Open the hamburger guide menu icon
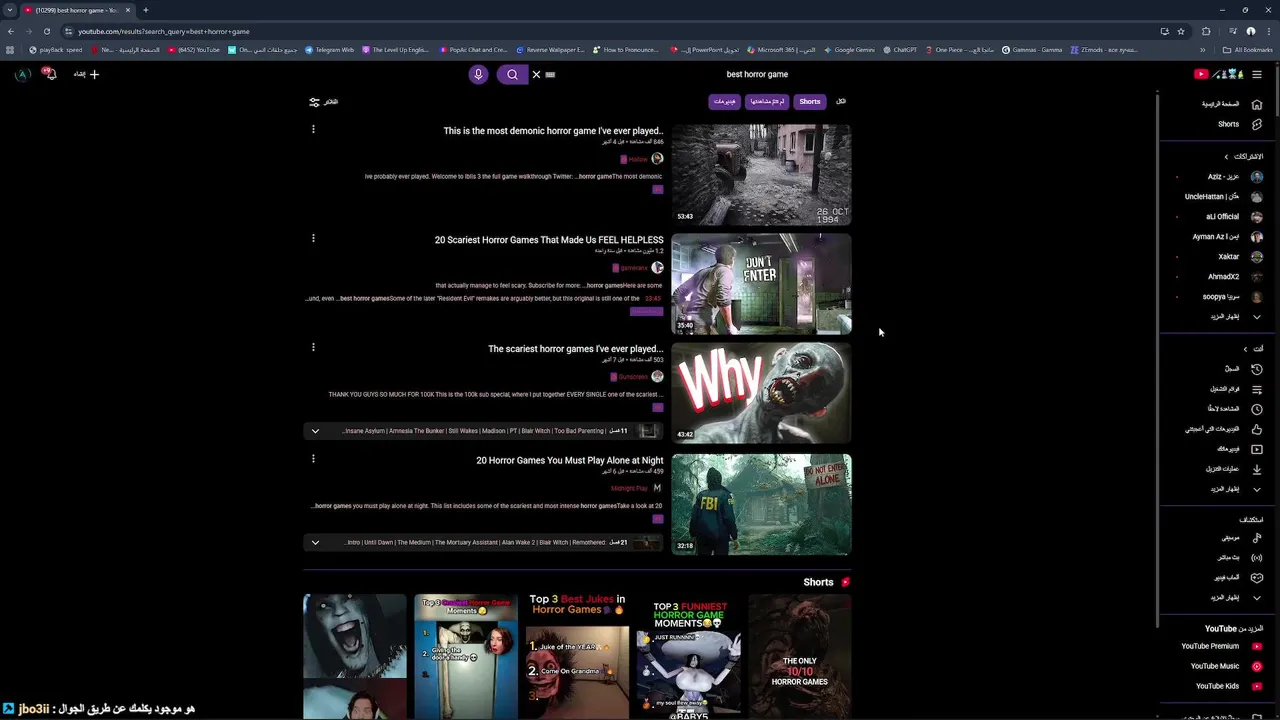 pos(1257,74)
